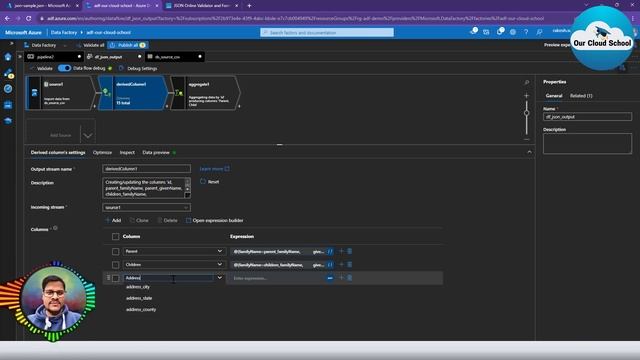Click the Output stream name field

[147, 169]
